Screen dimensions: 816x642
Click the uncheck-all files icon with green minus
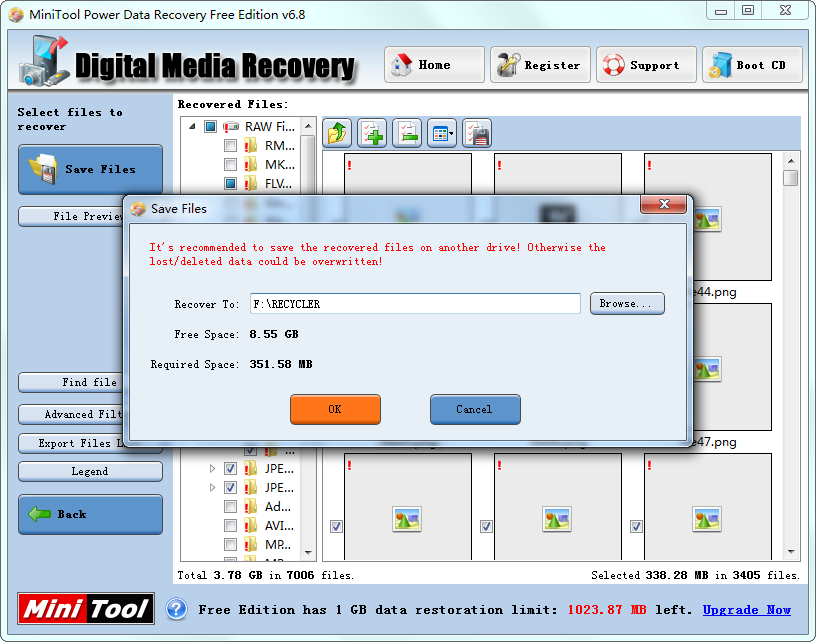tap(407, 133)
